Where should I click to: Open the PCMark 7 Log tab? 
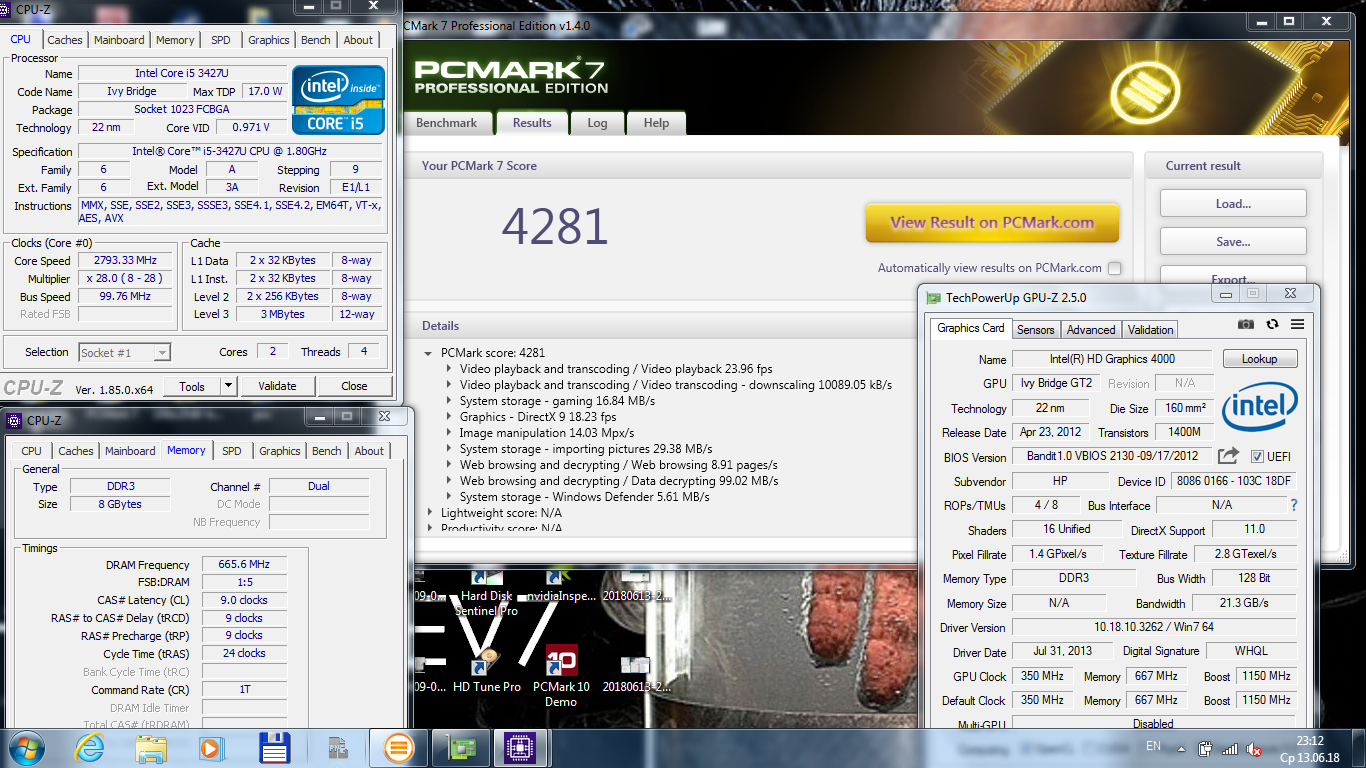(x=597, y=123)
